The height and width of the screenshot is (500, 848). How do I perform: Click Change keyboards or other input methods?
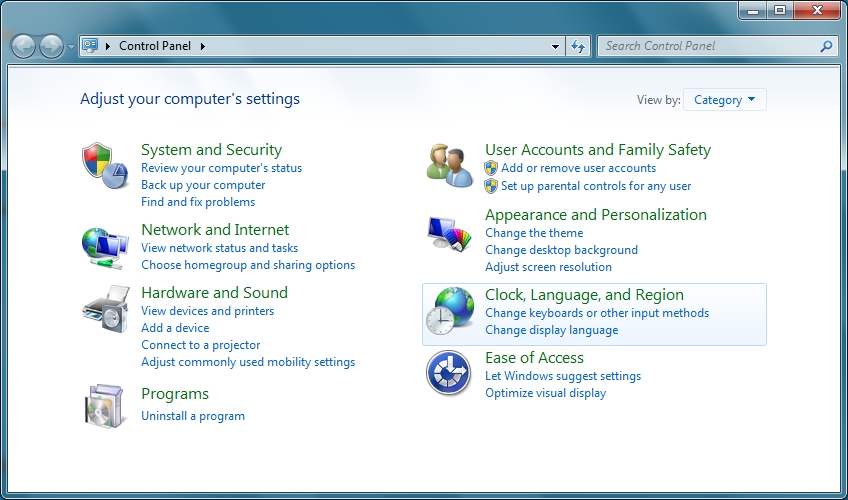597,313
